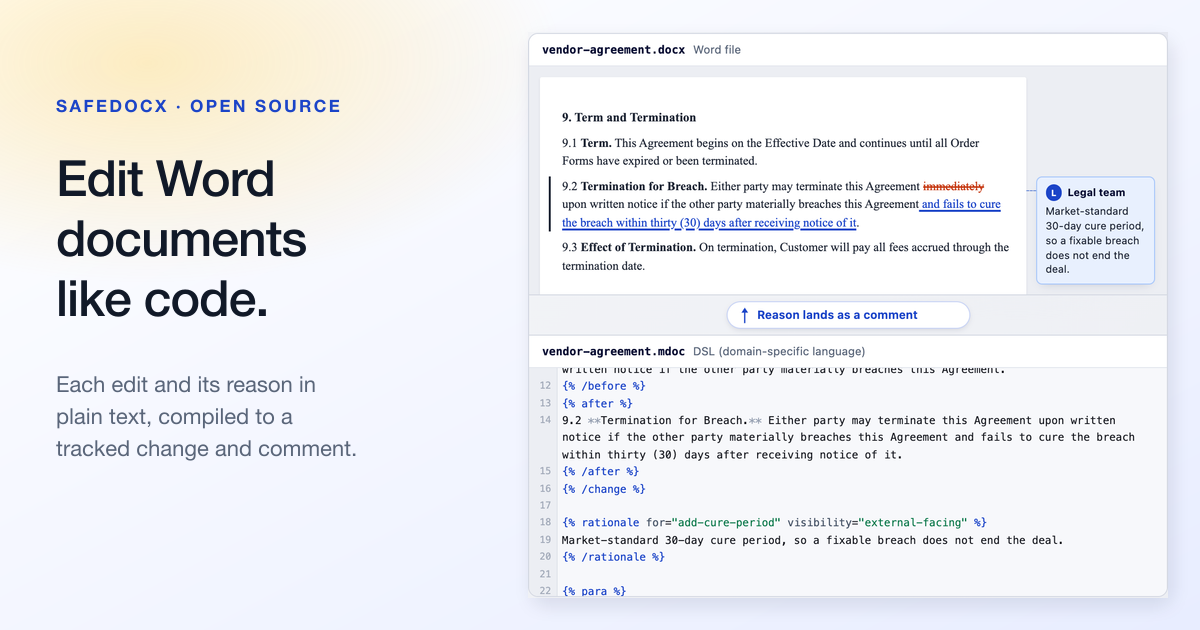Viewport: 1200px width, 630px height.
Task: Click the '9.1 Term.' clause label
Action: (x=586, y=143)
